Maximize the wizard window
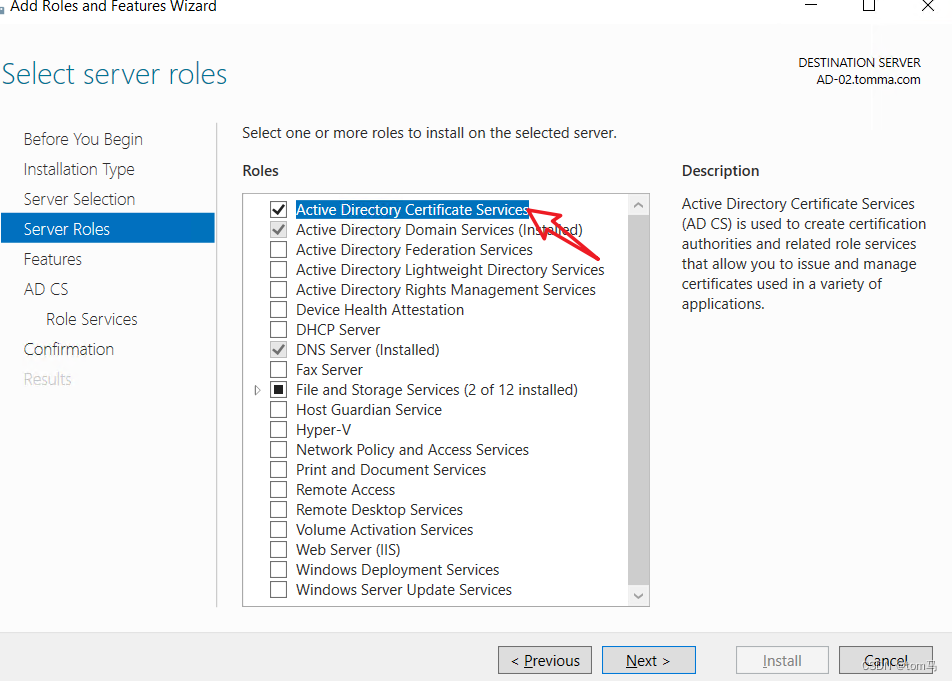Image resolution: width=952 pixels, height=681 pixels. tap(869, 6)
